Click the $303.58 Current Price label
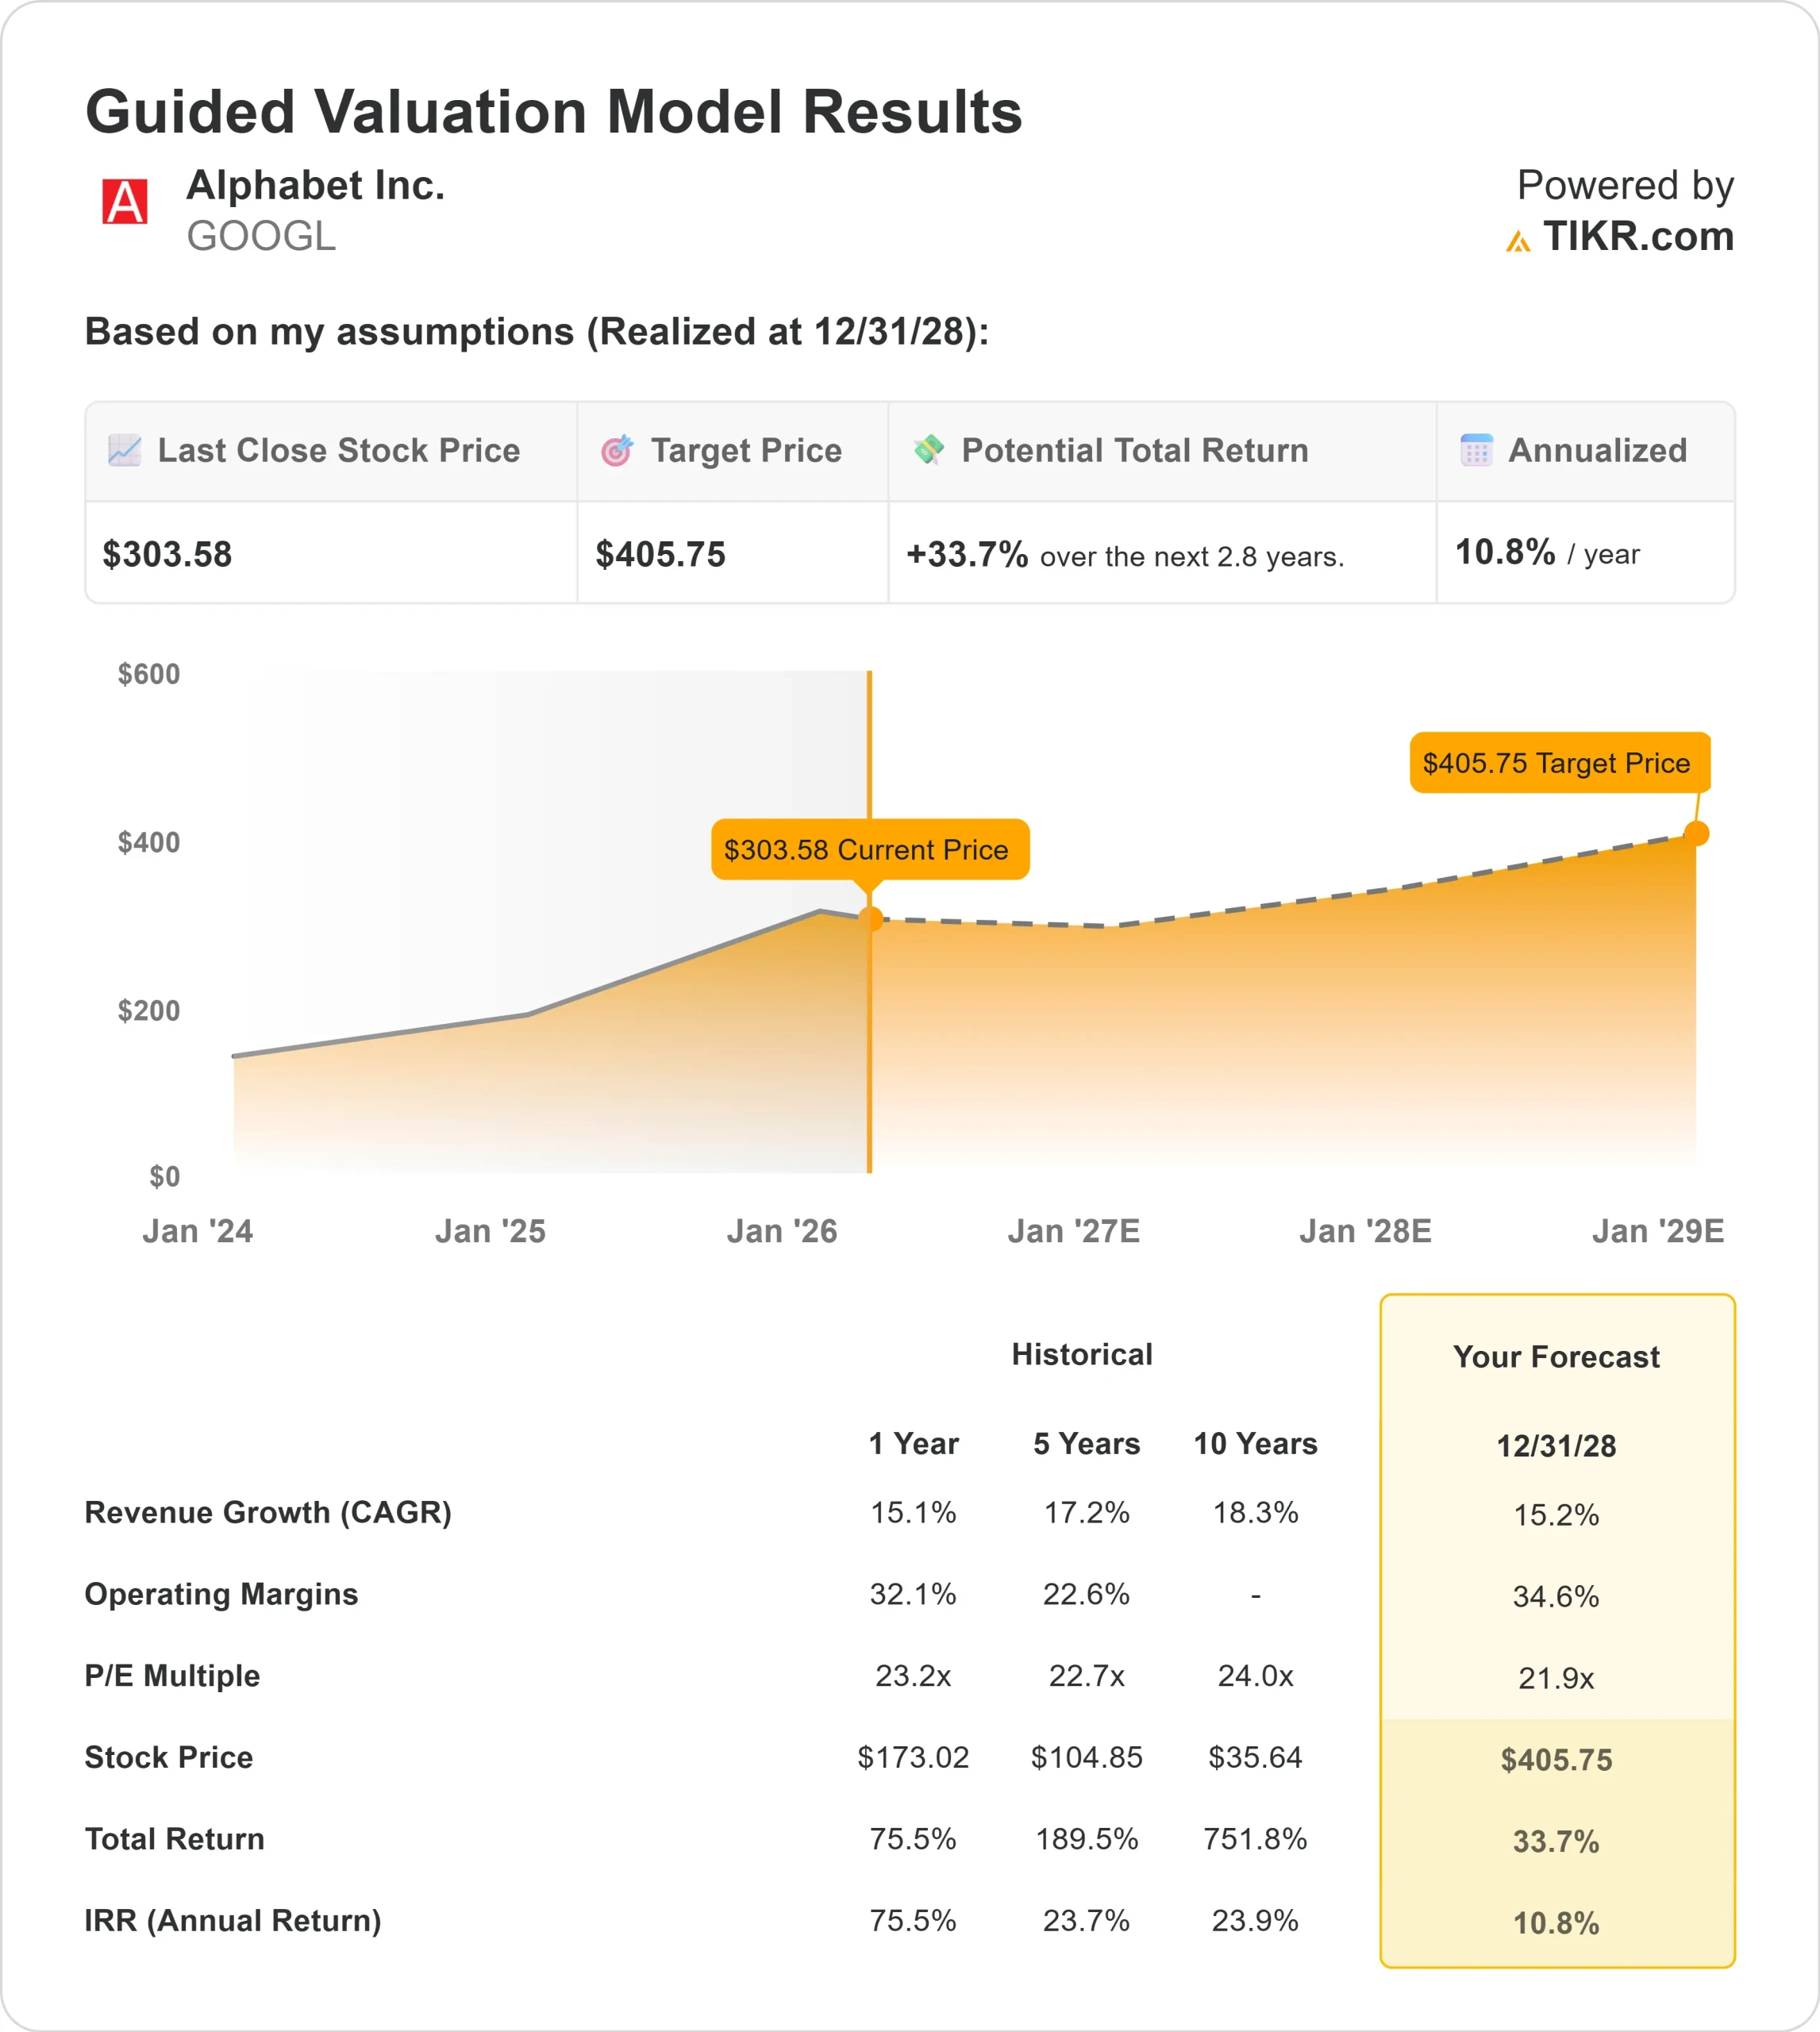The image size is (1820, 2032). click(869, 850)
